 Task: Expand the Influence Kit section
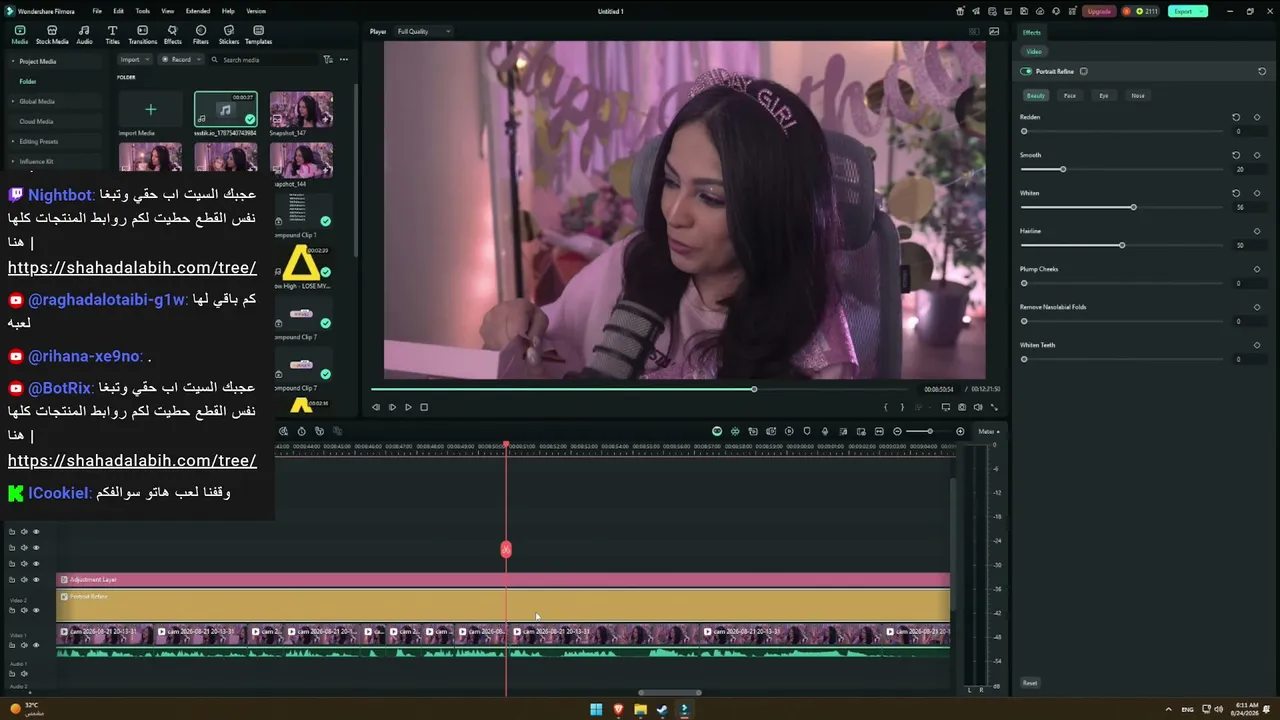point(13,161)
